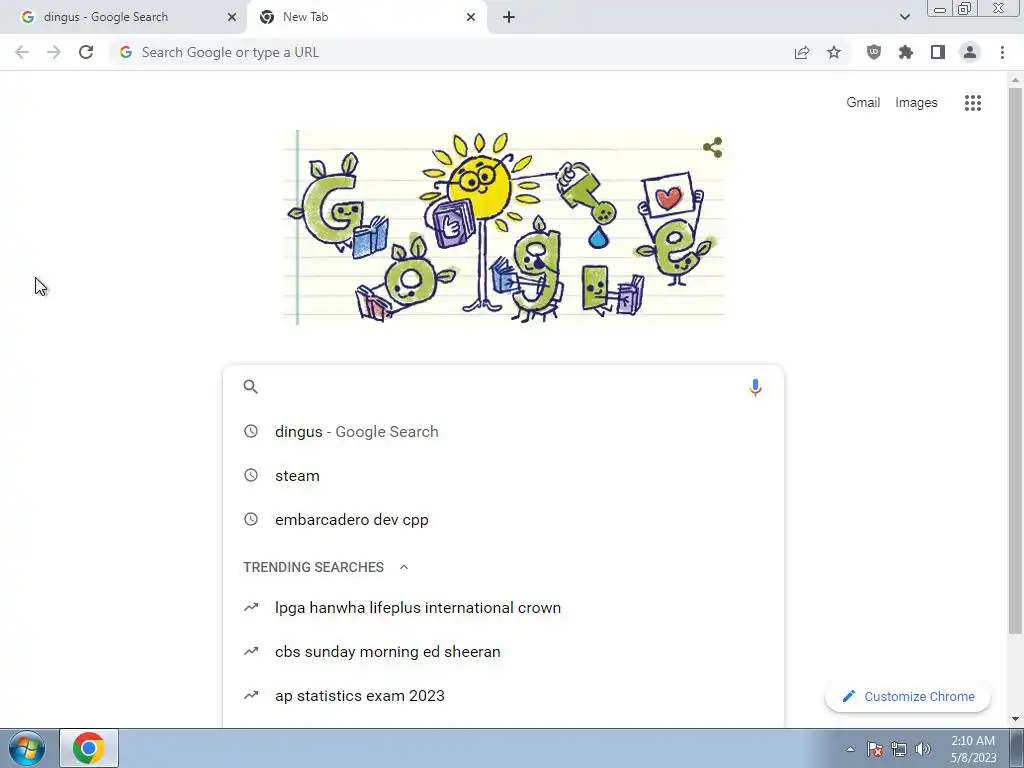1024x768 pixels.
Task: Click the Show Desktop strip on taskbar
Action: (x=1016, y=748)
